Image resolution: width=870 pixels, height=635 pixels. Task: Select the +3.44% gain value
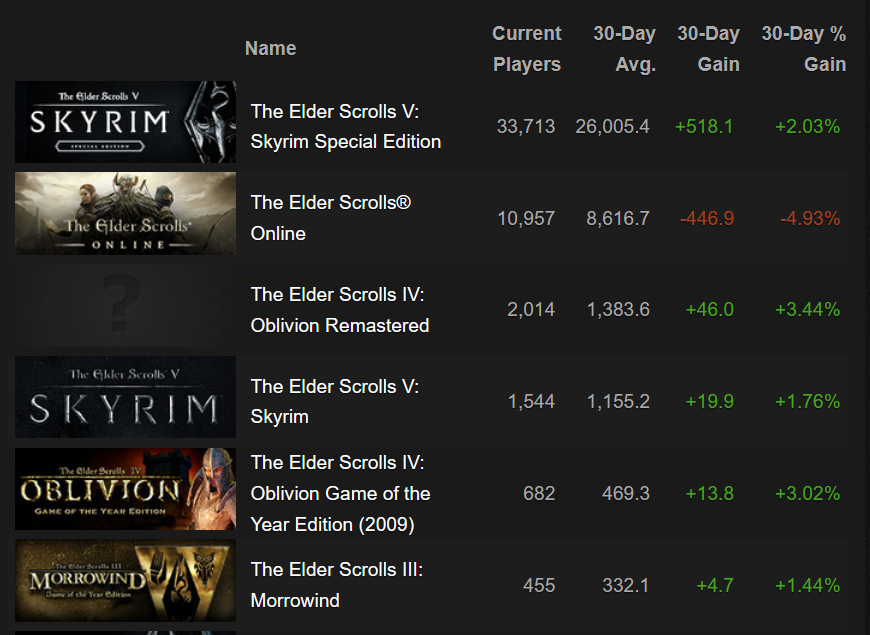coord(807,310)
